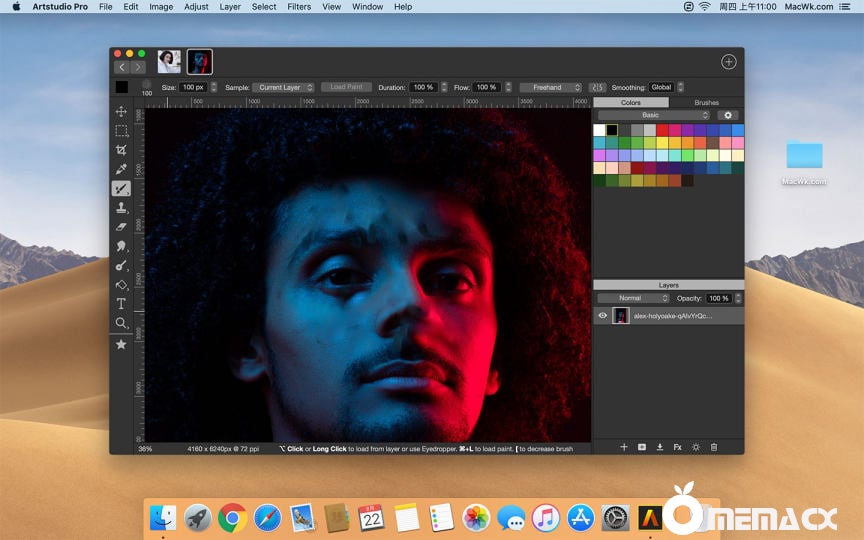Select the highlighted wet paint brush tool
Screen dimensions: 864x540
(121, 188)
